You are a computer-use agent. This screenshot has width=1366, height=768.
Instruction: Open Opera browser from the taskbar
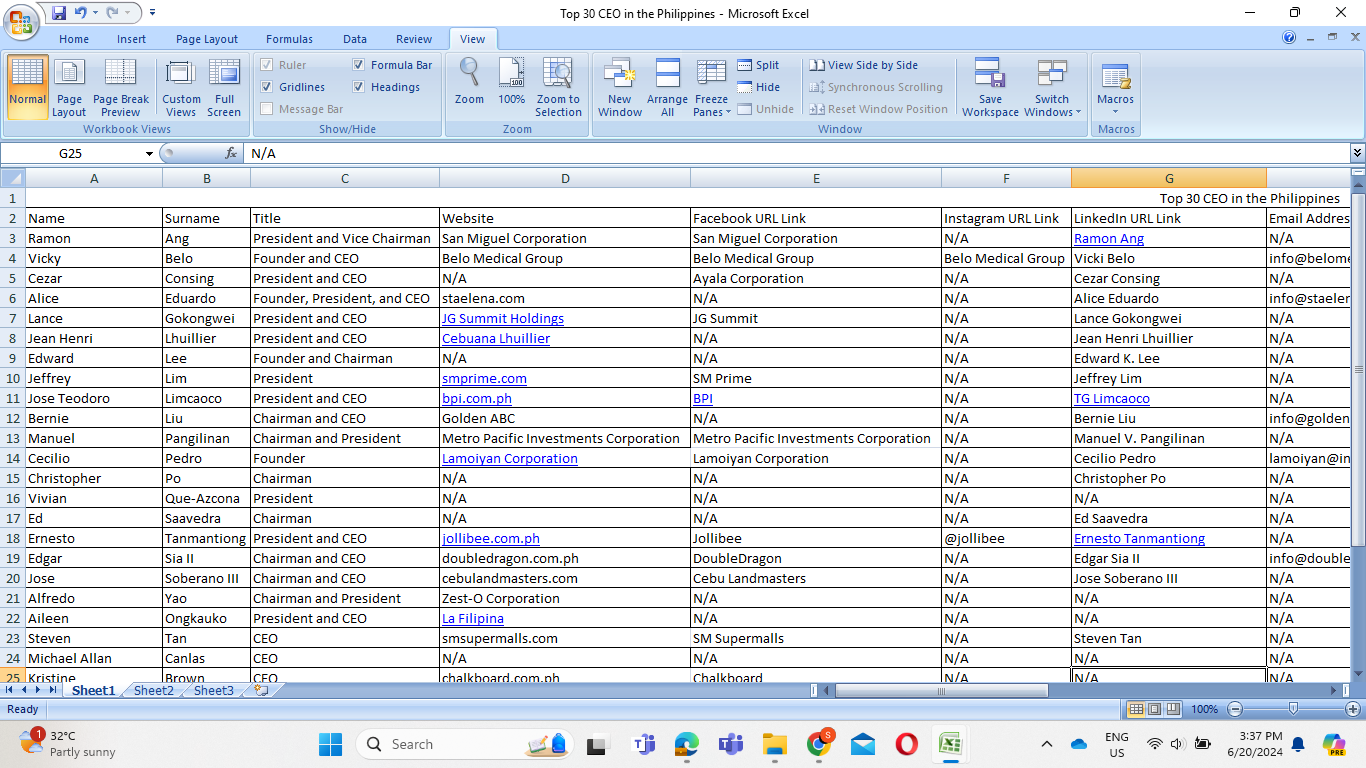(906, 744)
